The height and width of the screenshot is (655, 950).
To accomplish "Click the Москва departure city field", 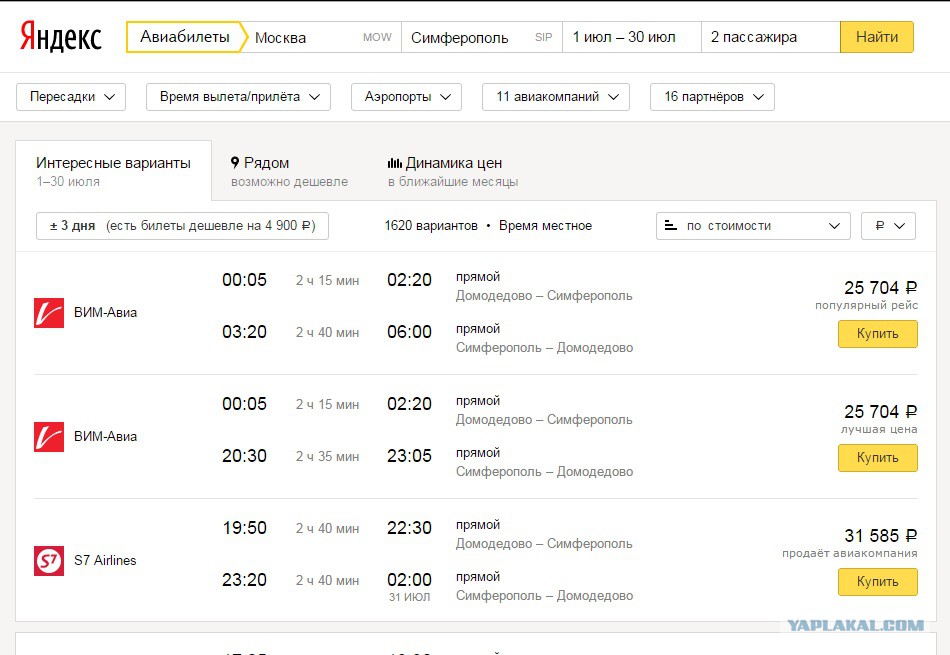I will [321, 37].
